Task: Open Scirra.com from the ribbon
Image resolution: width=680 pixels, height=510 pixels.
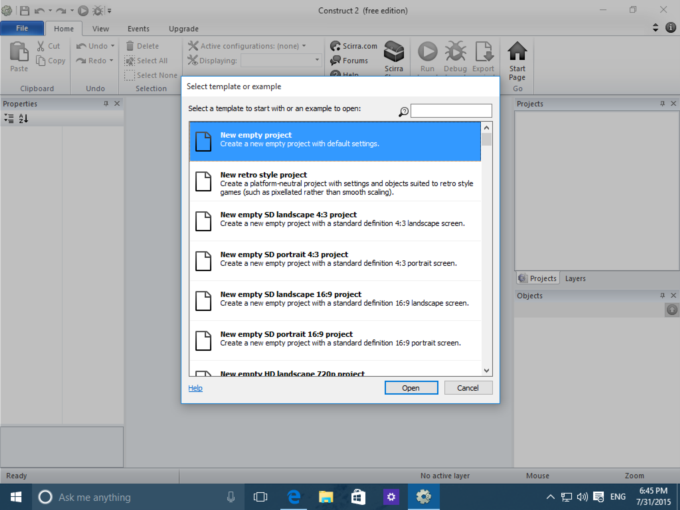Action: [353, 46]
